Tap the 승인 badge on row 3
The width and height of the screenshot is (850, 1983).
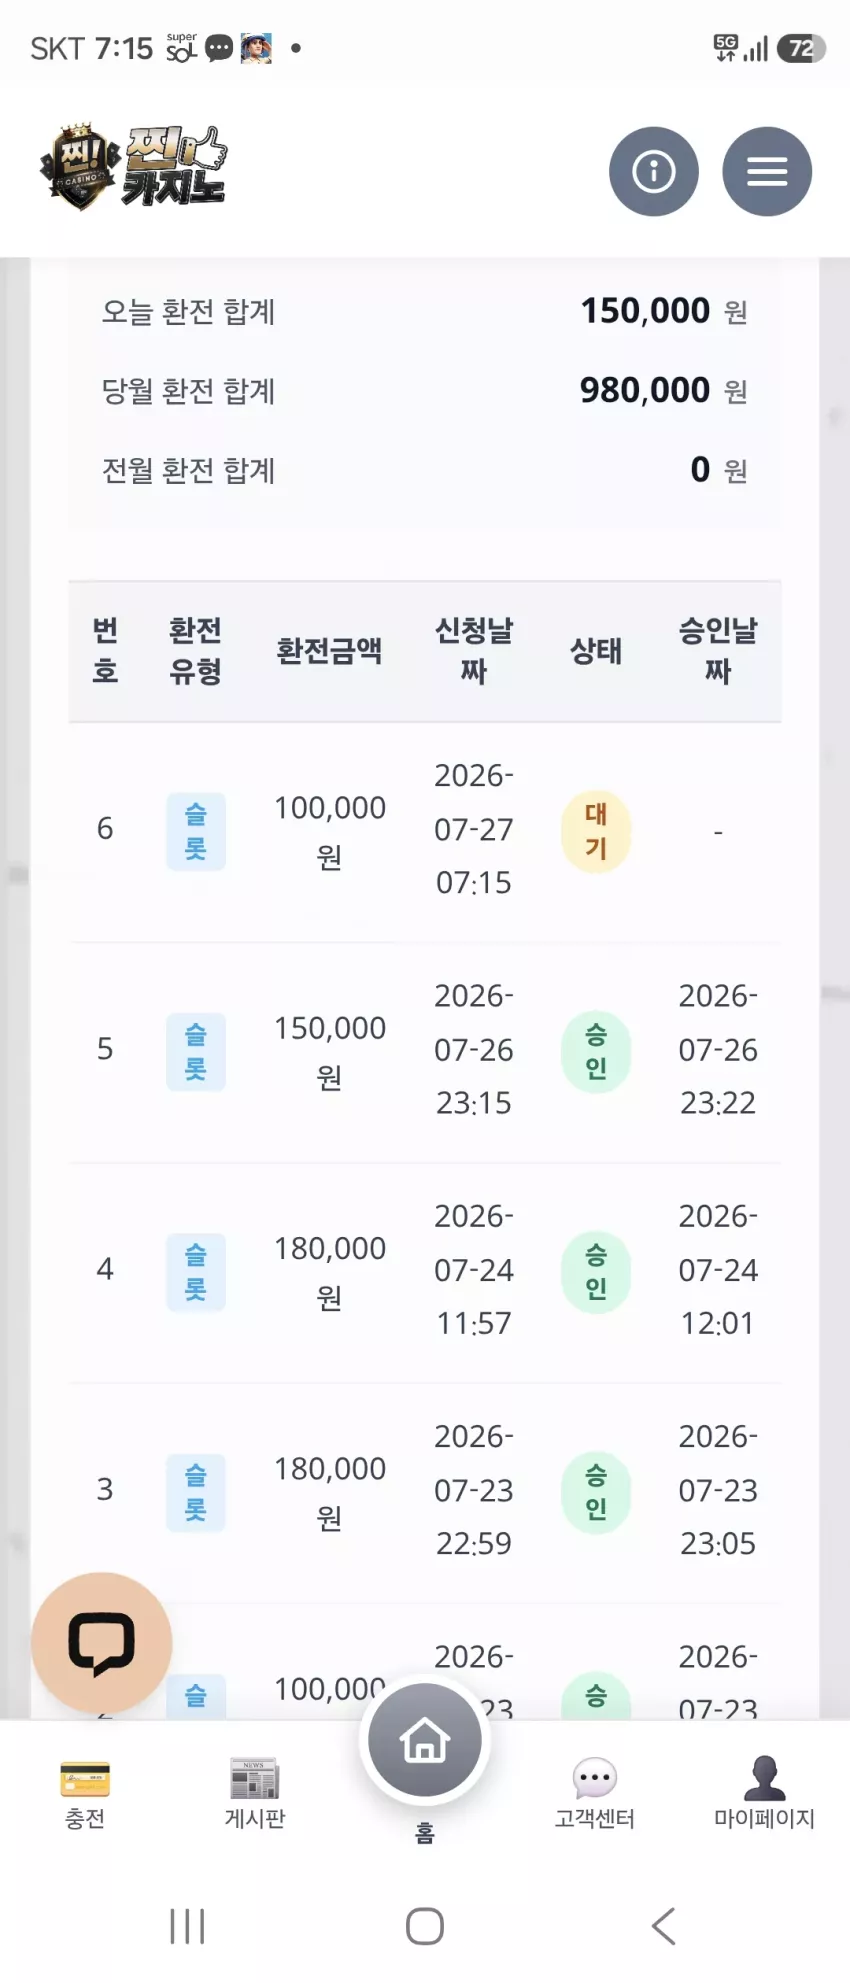click(x=596, y=1492)
